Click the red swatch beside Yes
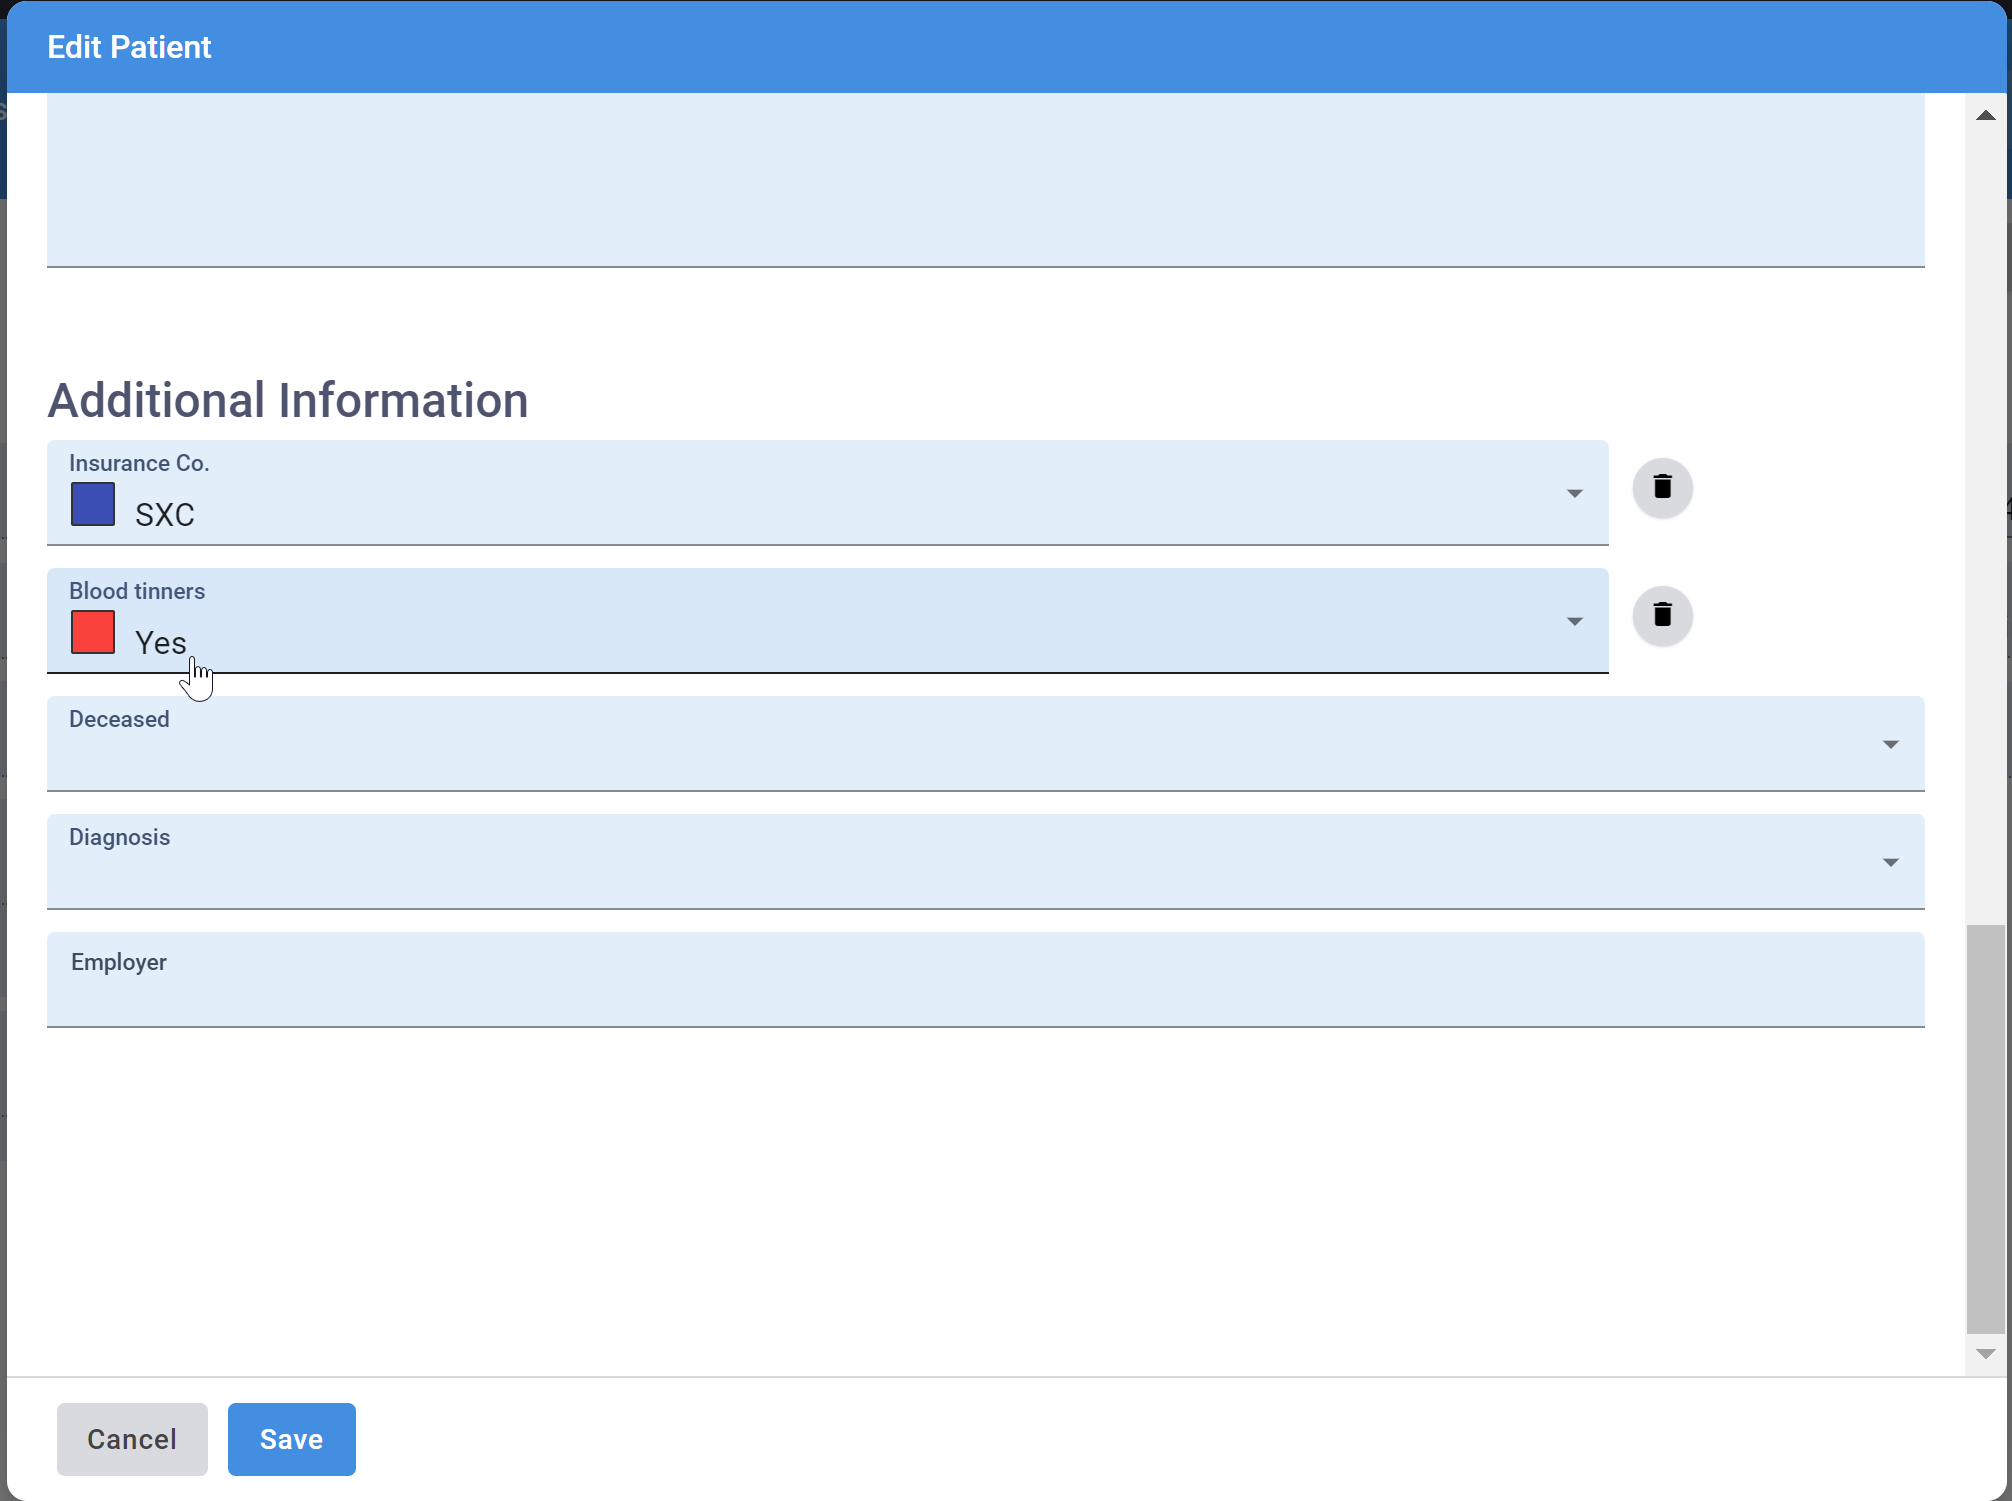Viewport: 2012px width, 1501px height. 92,632
